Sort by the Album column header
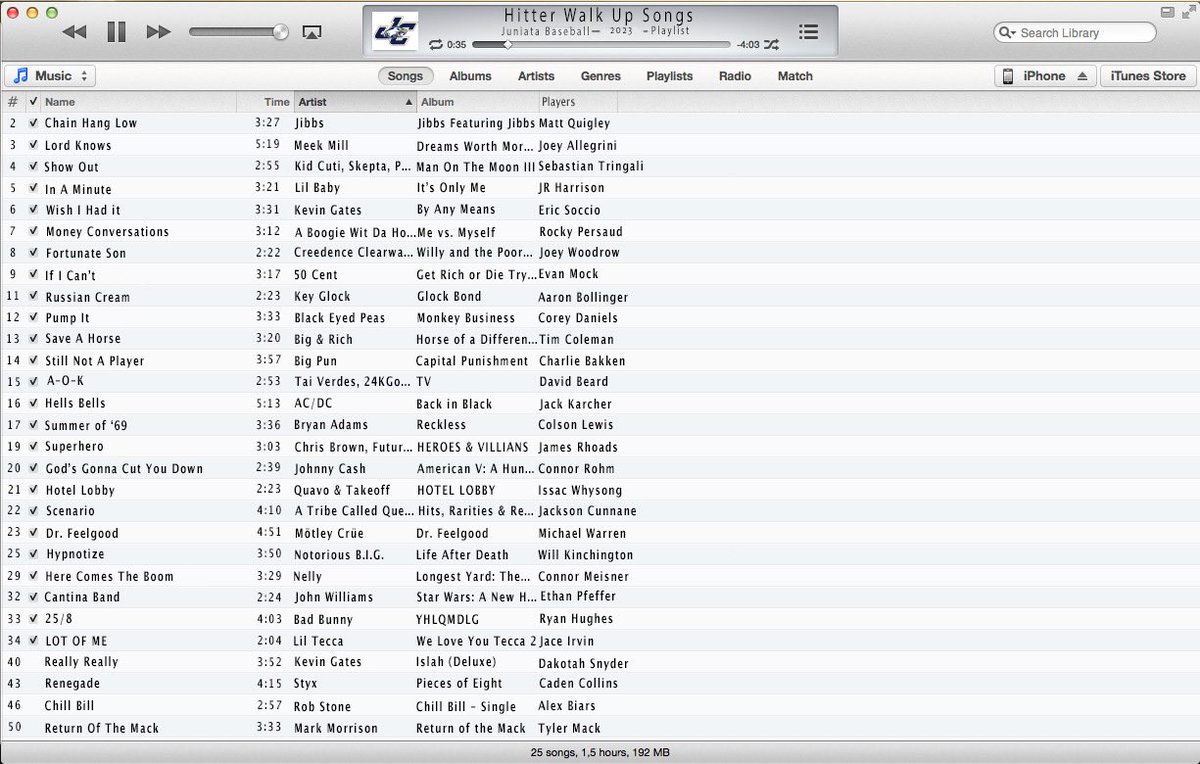The image size is (1200, 764). point(477,102)
